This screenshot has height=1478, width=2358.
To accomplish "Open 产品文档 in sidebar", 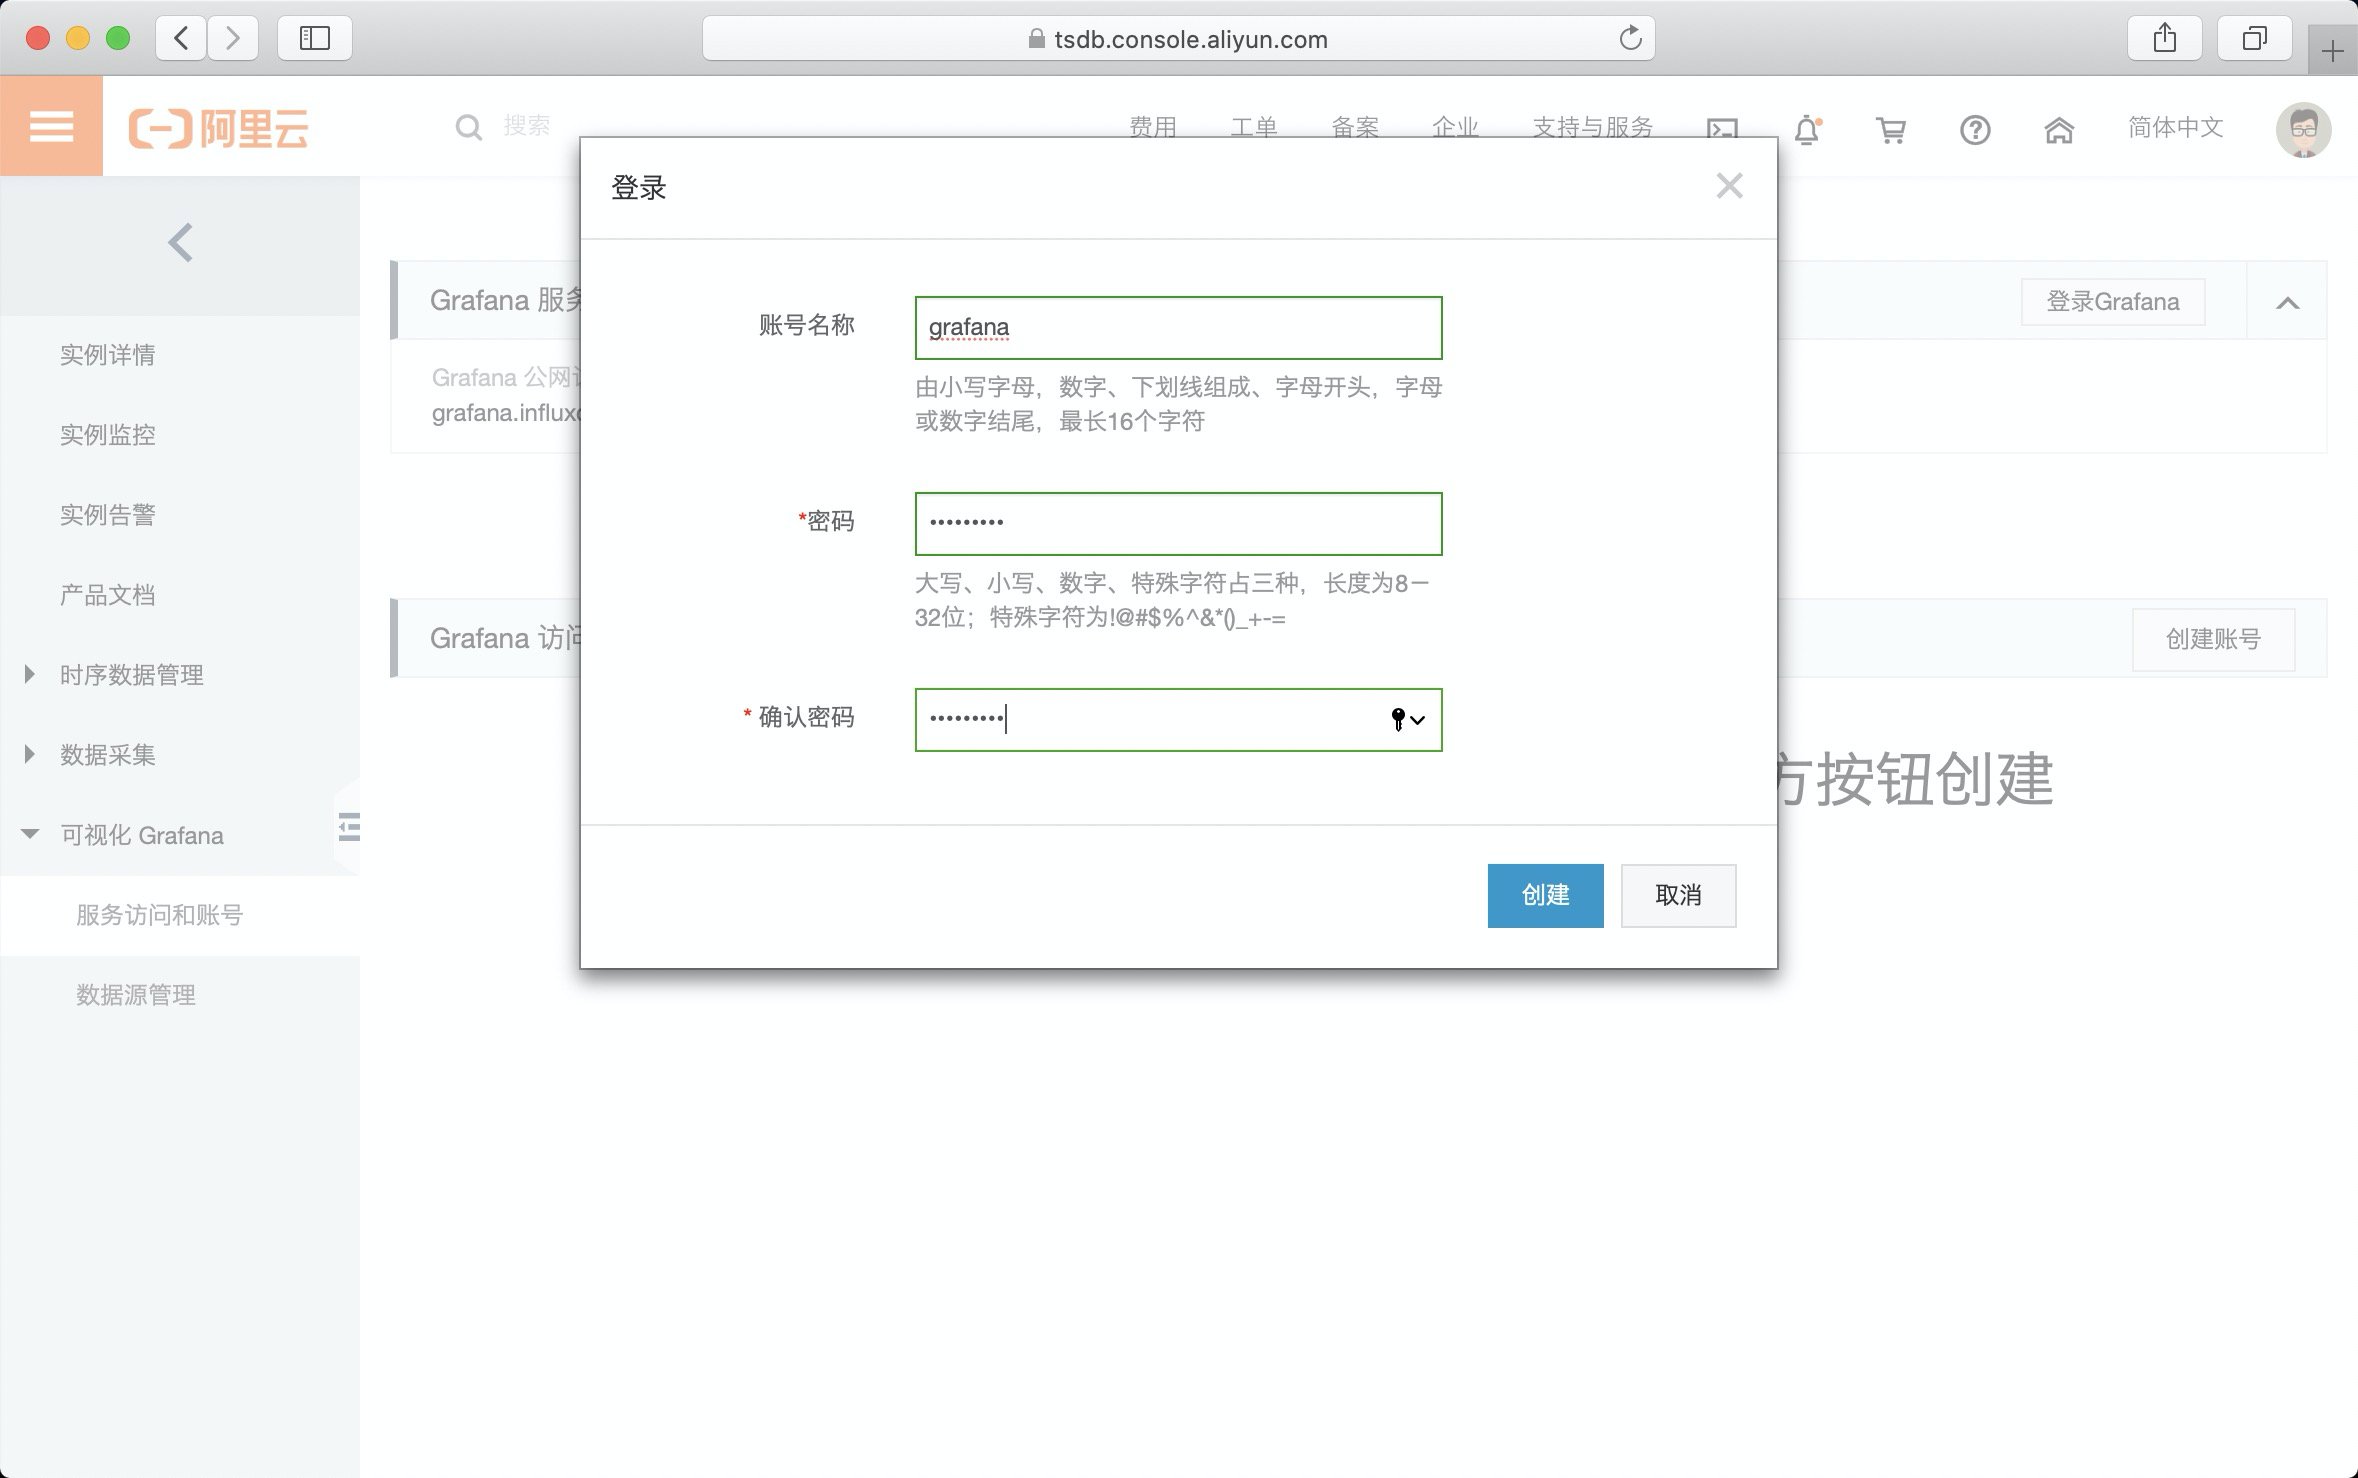I will 107,595.
